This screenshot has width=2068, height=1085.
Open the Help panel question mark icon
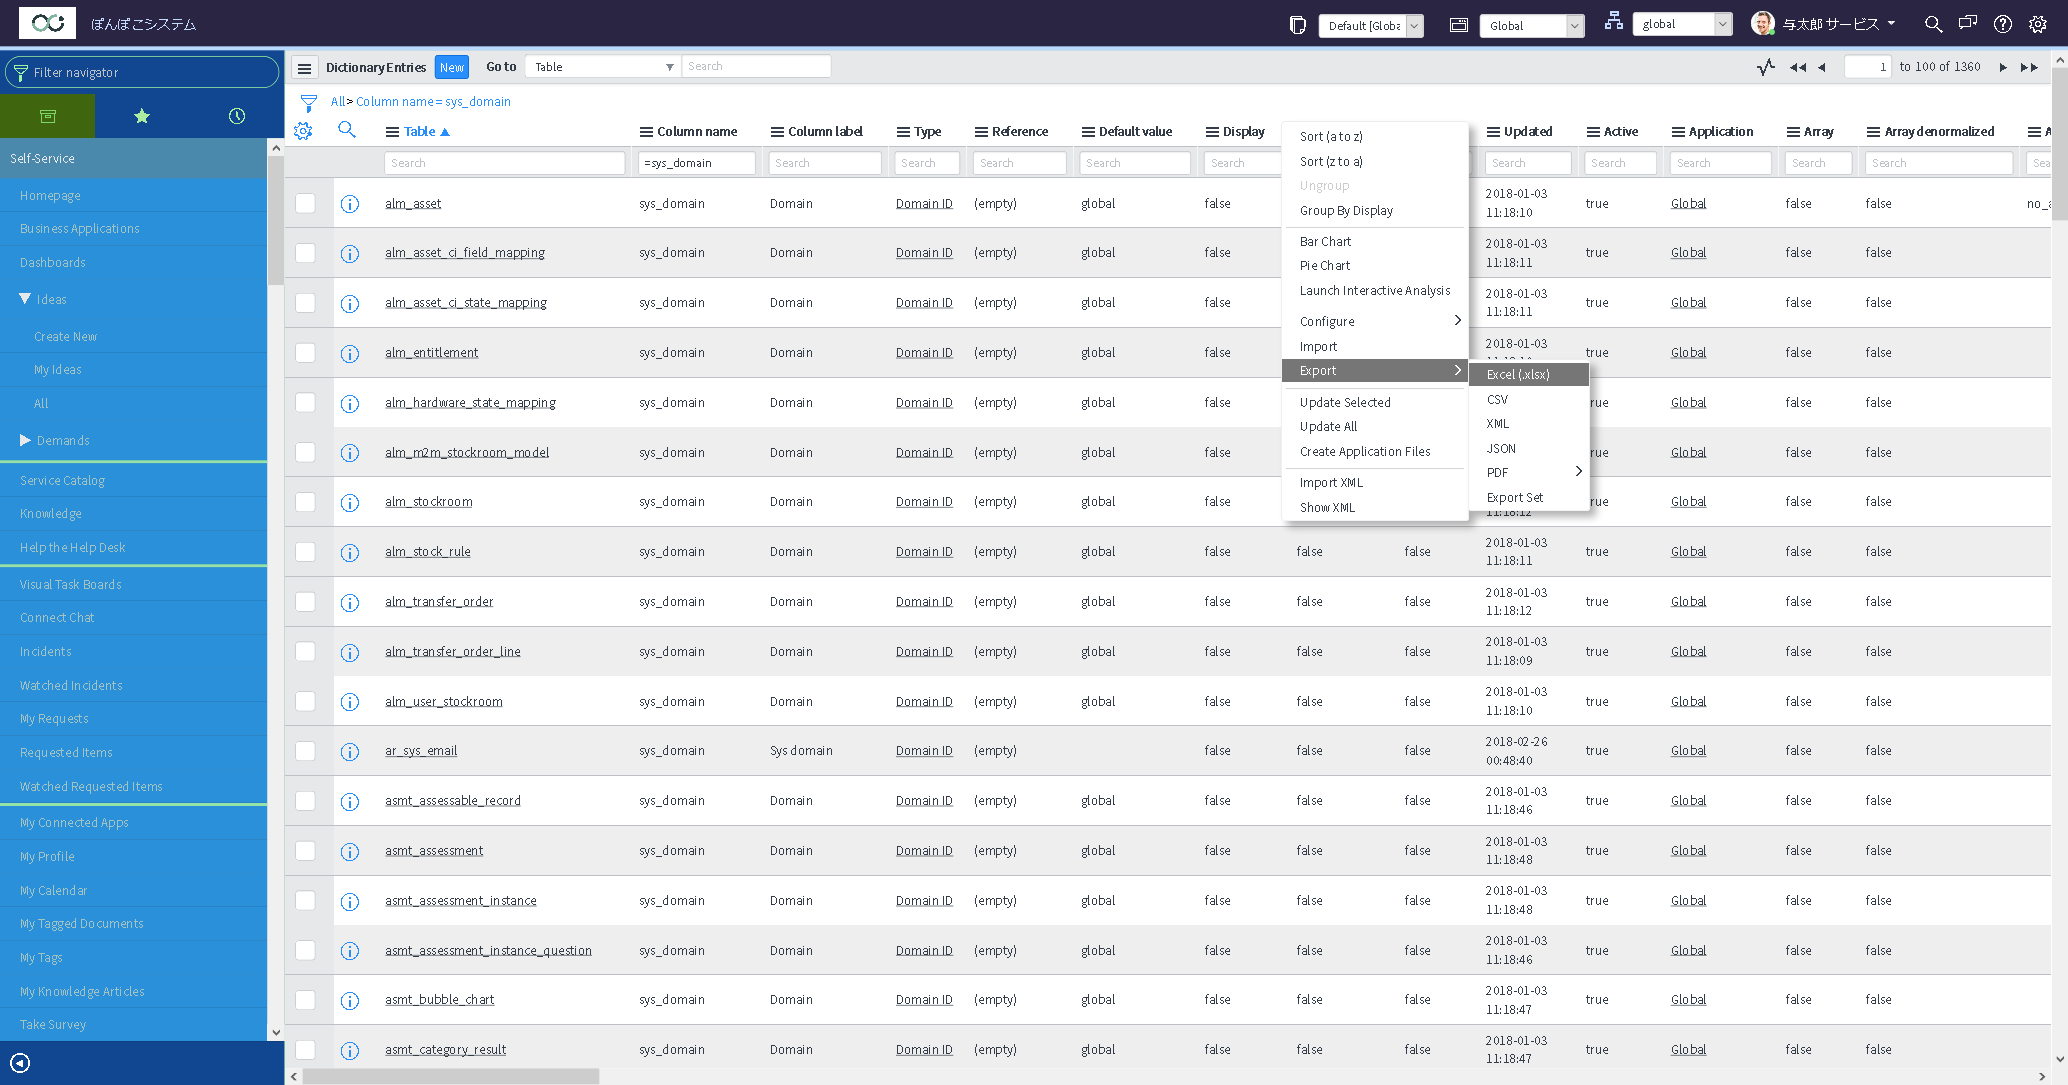(x=2002, y=23)
